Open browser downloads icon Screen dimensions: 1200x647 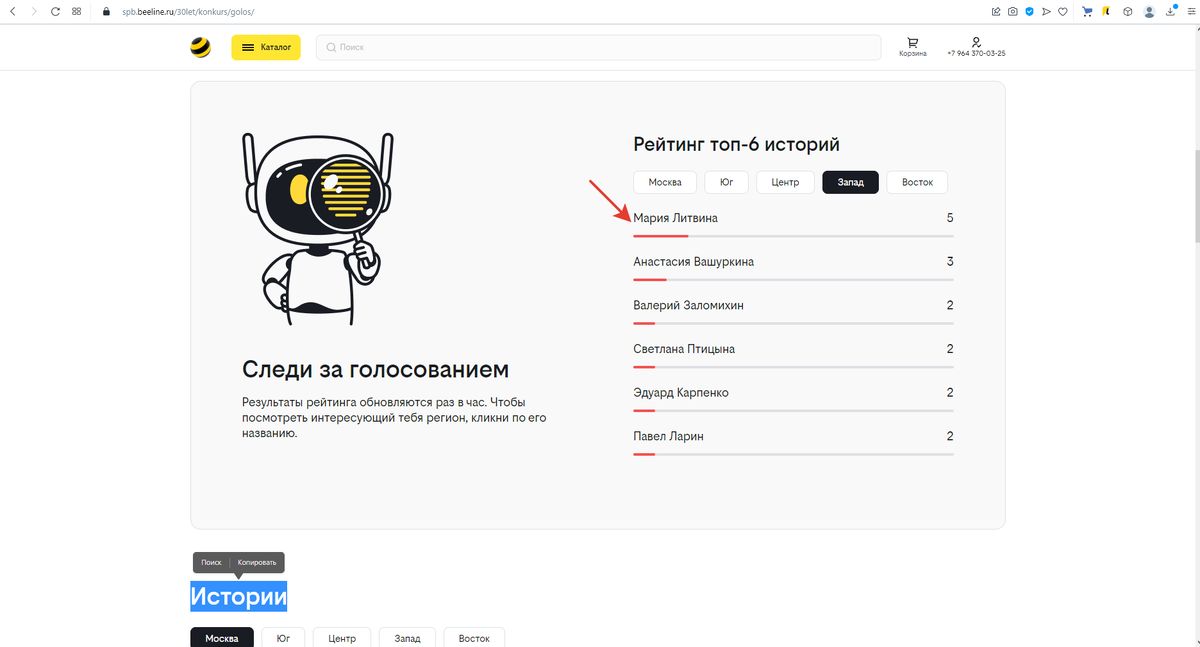coord(1169,12)
